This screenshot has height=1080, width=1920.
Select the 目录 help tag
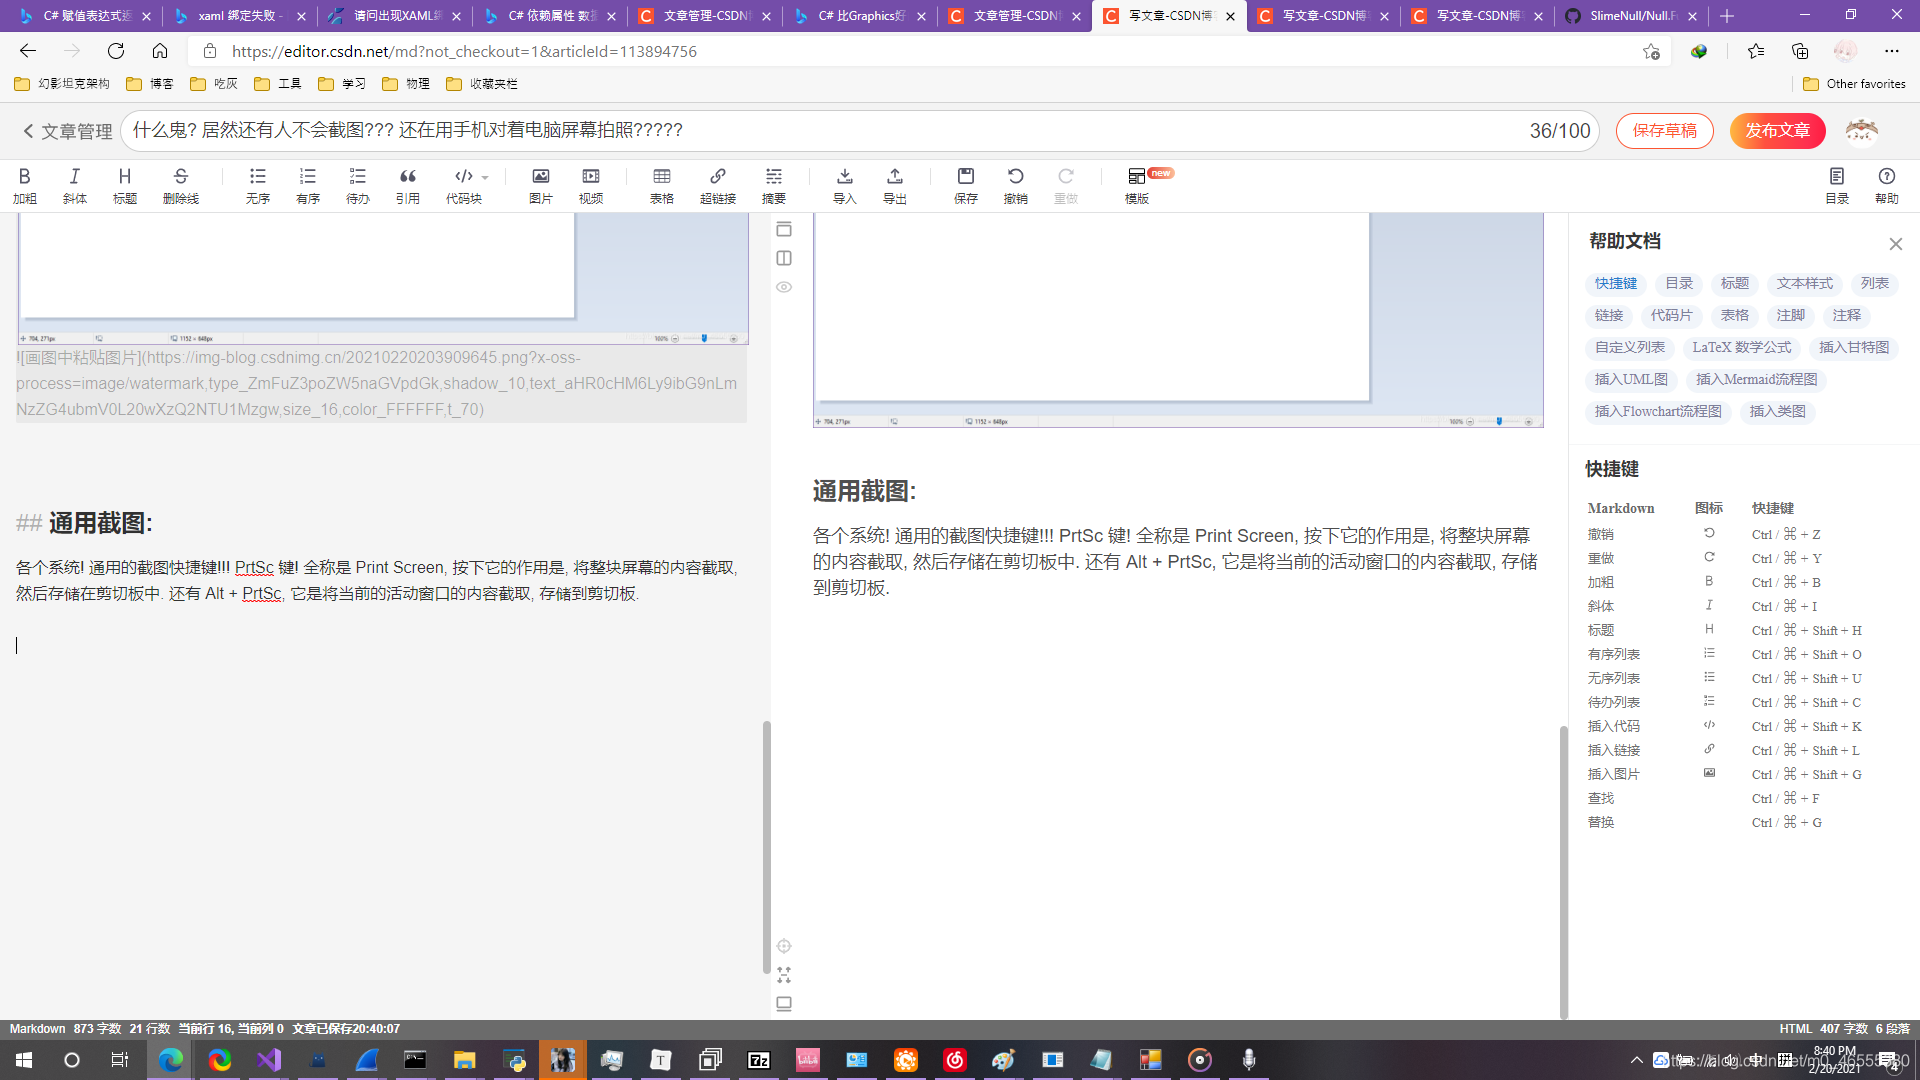pyautogui.click(x=1679, y=284)
